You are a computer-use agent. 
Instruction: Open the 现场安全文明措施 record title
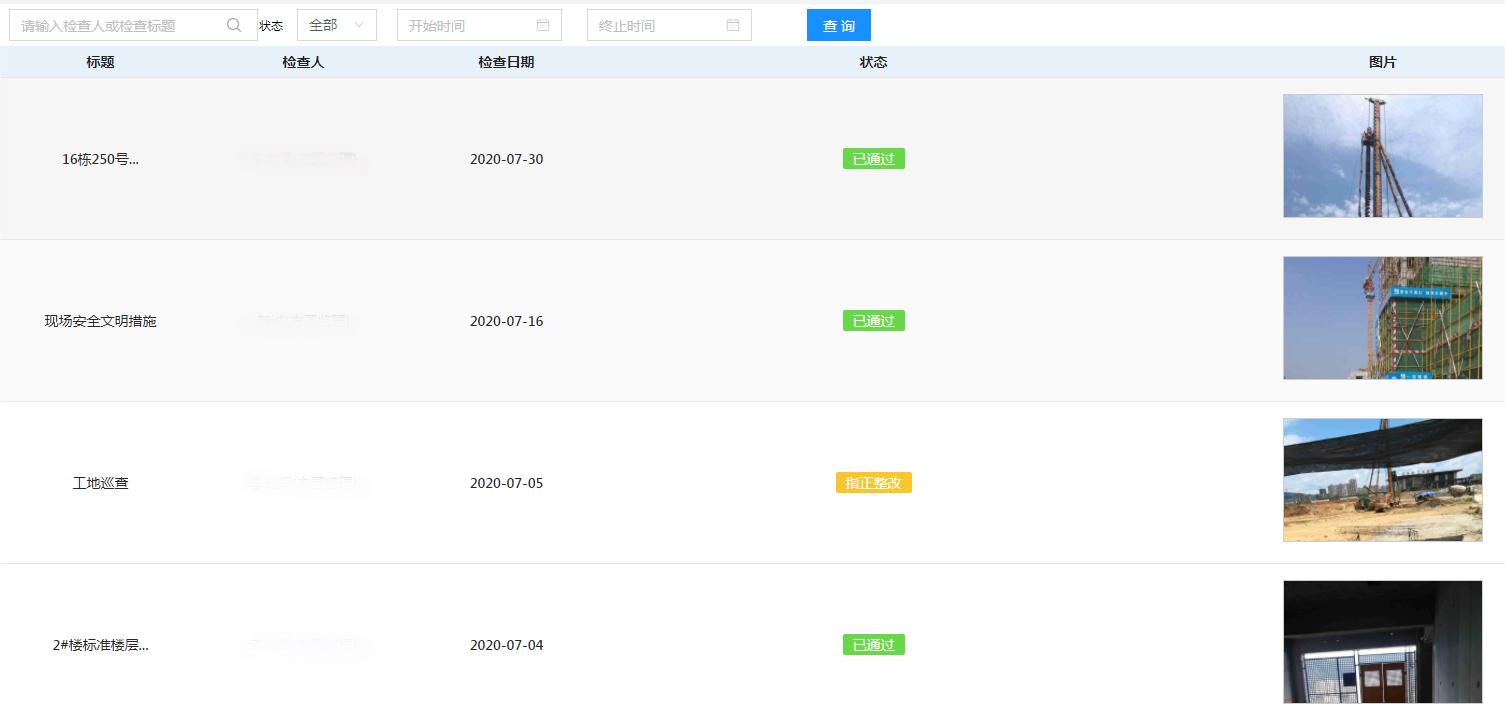pos(100,321)
